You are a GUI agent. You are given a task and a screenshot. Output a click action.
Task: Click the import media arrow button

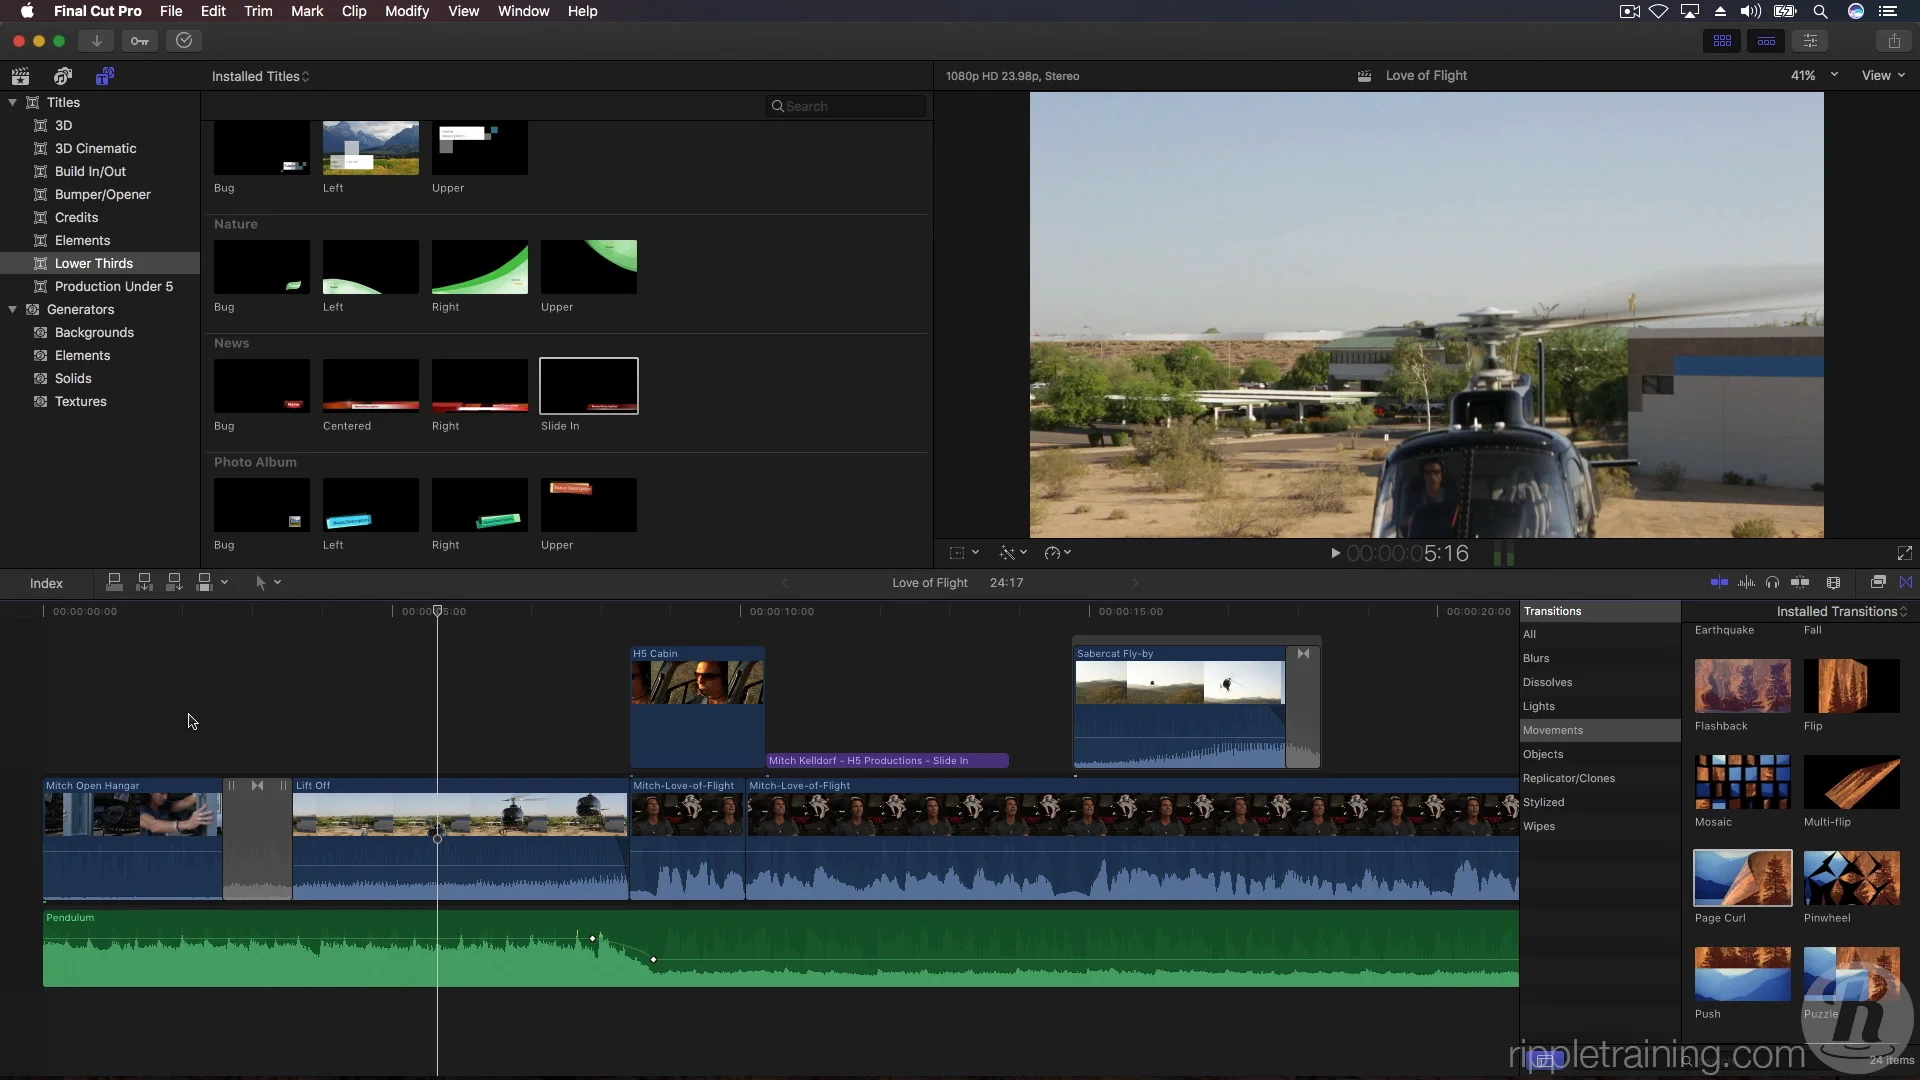click(x=96, y=41)
